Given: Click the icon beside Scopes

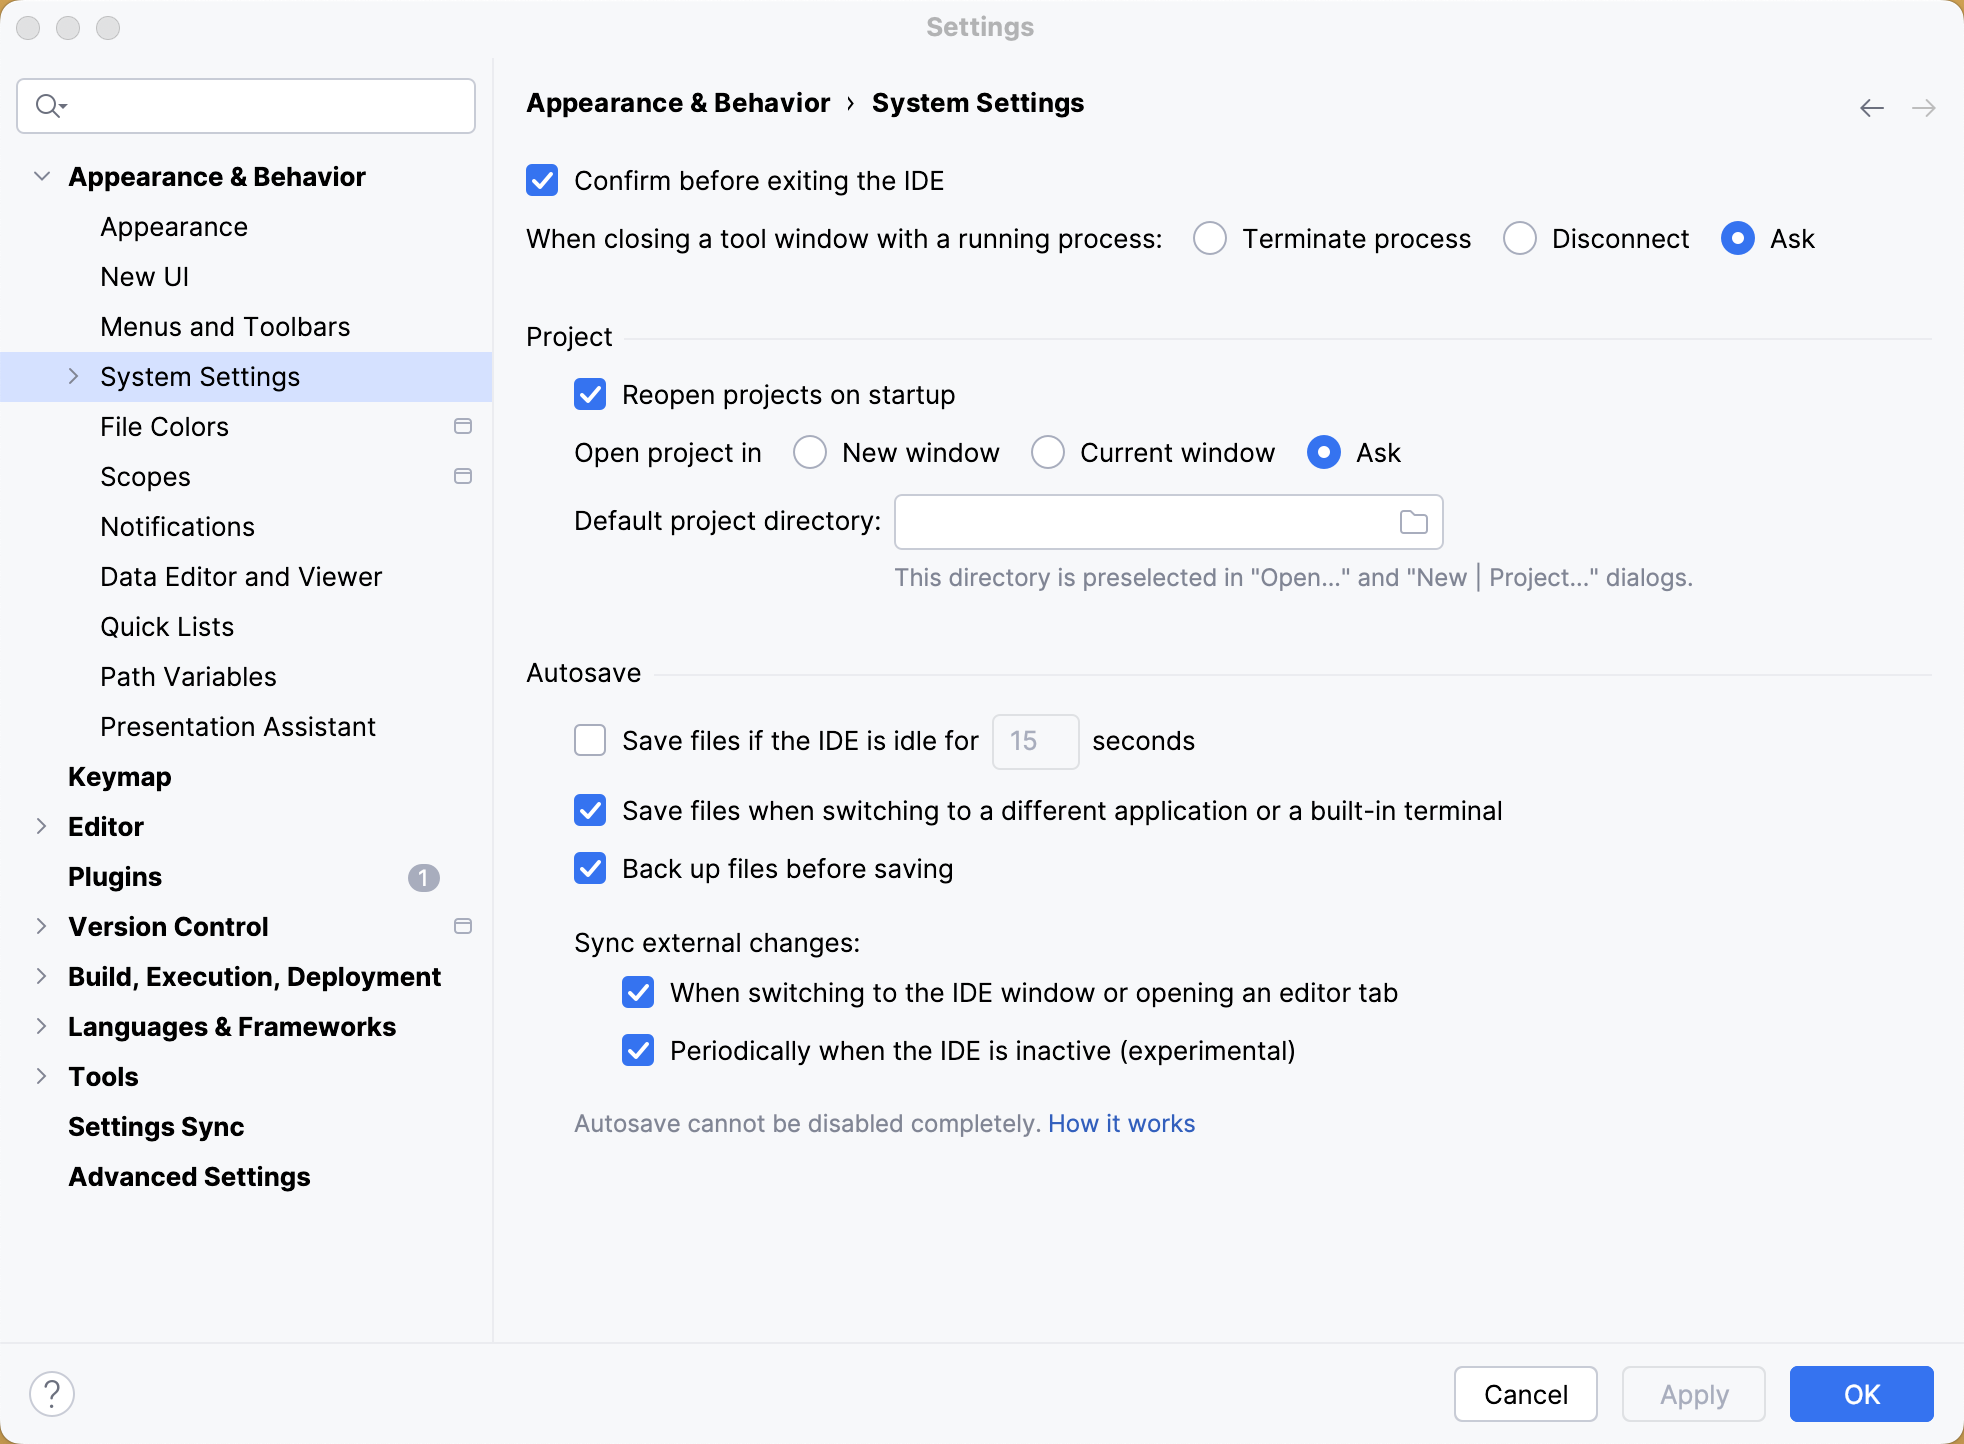Looking at the screenshot, I should (x=463, y=477).
